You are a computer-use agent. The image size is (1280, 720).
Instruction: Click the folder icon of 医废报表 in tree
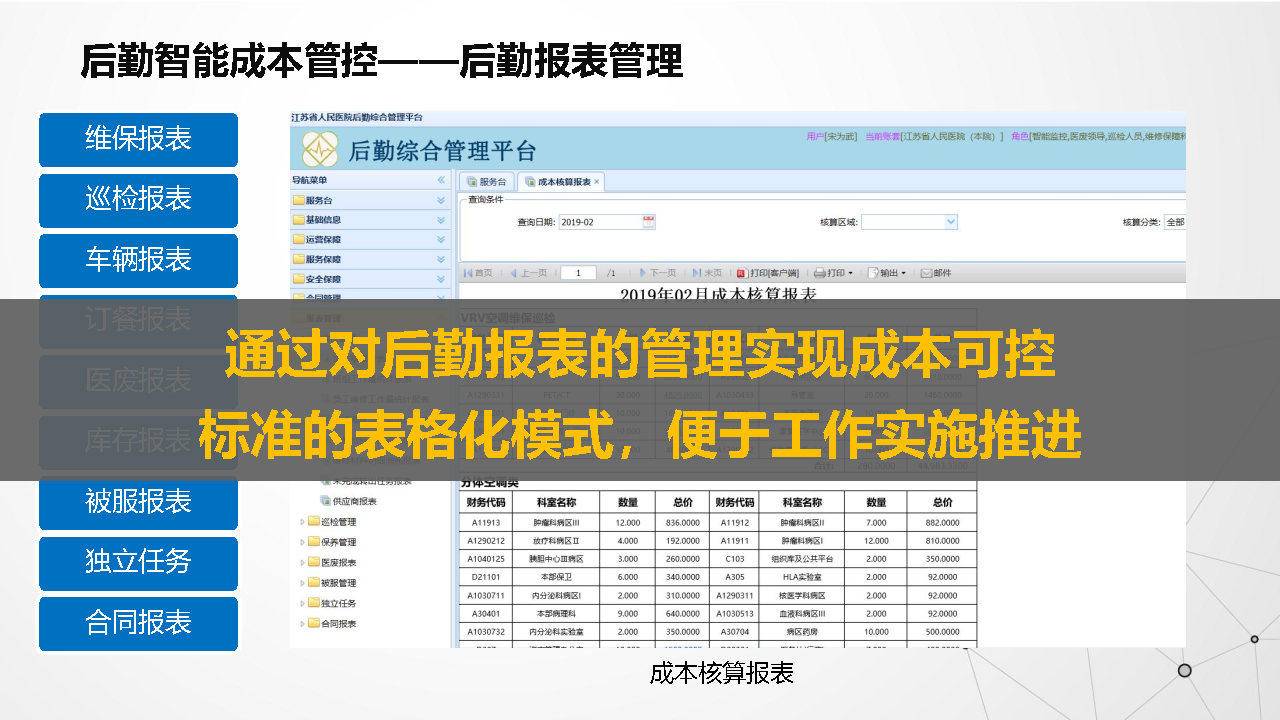click(x=314, y=562)
